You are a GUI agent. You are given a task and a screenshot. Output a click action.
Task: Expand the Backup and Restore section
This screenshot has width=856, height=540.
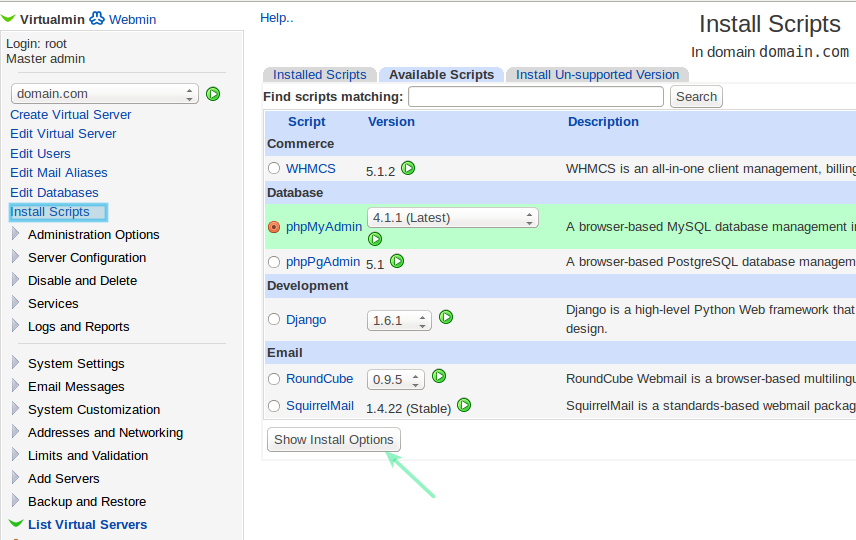(86, 502)
